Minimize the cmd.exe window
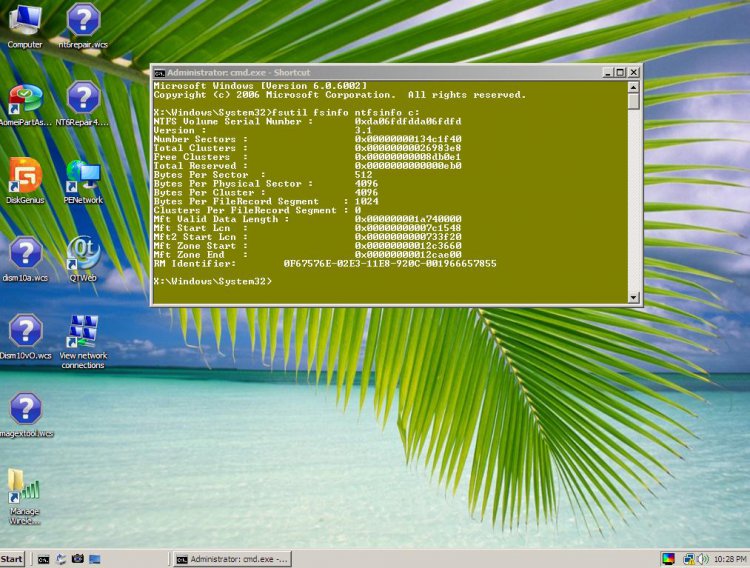The height and width of the screenshot is (568, 750). (x=607, y=72)
